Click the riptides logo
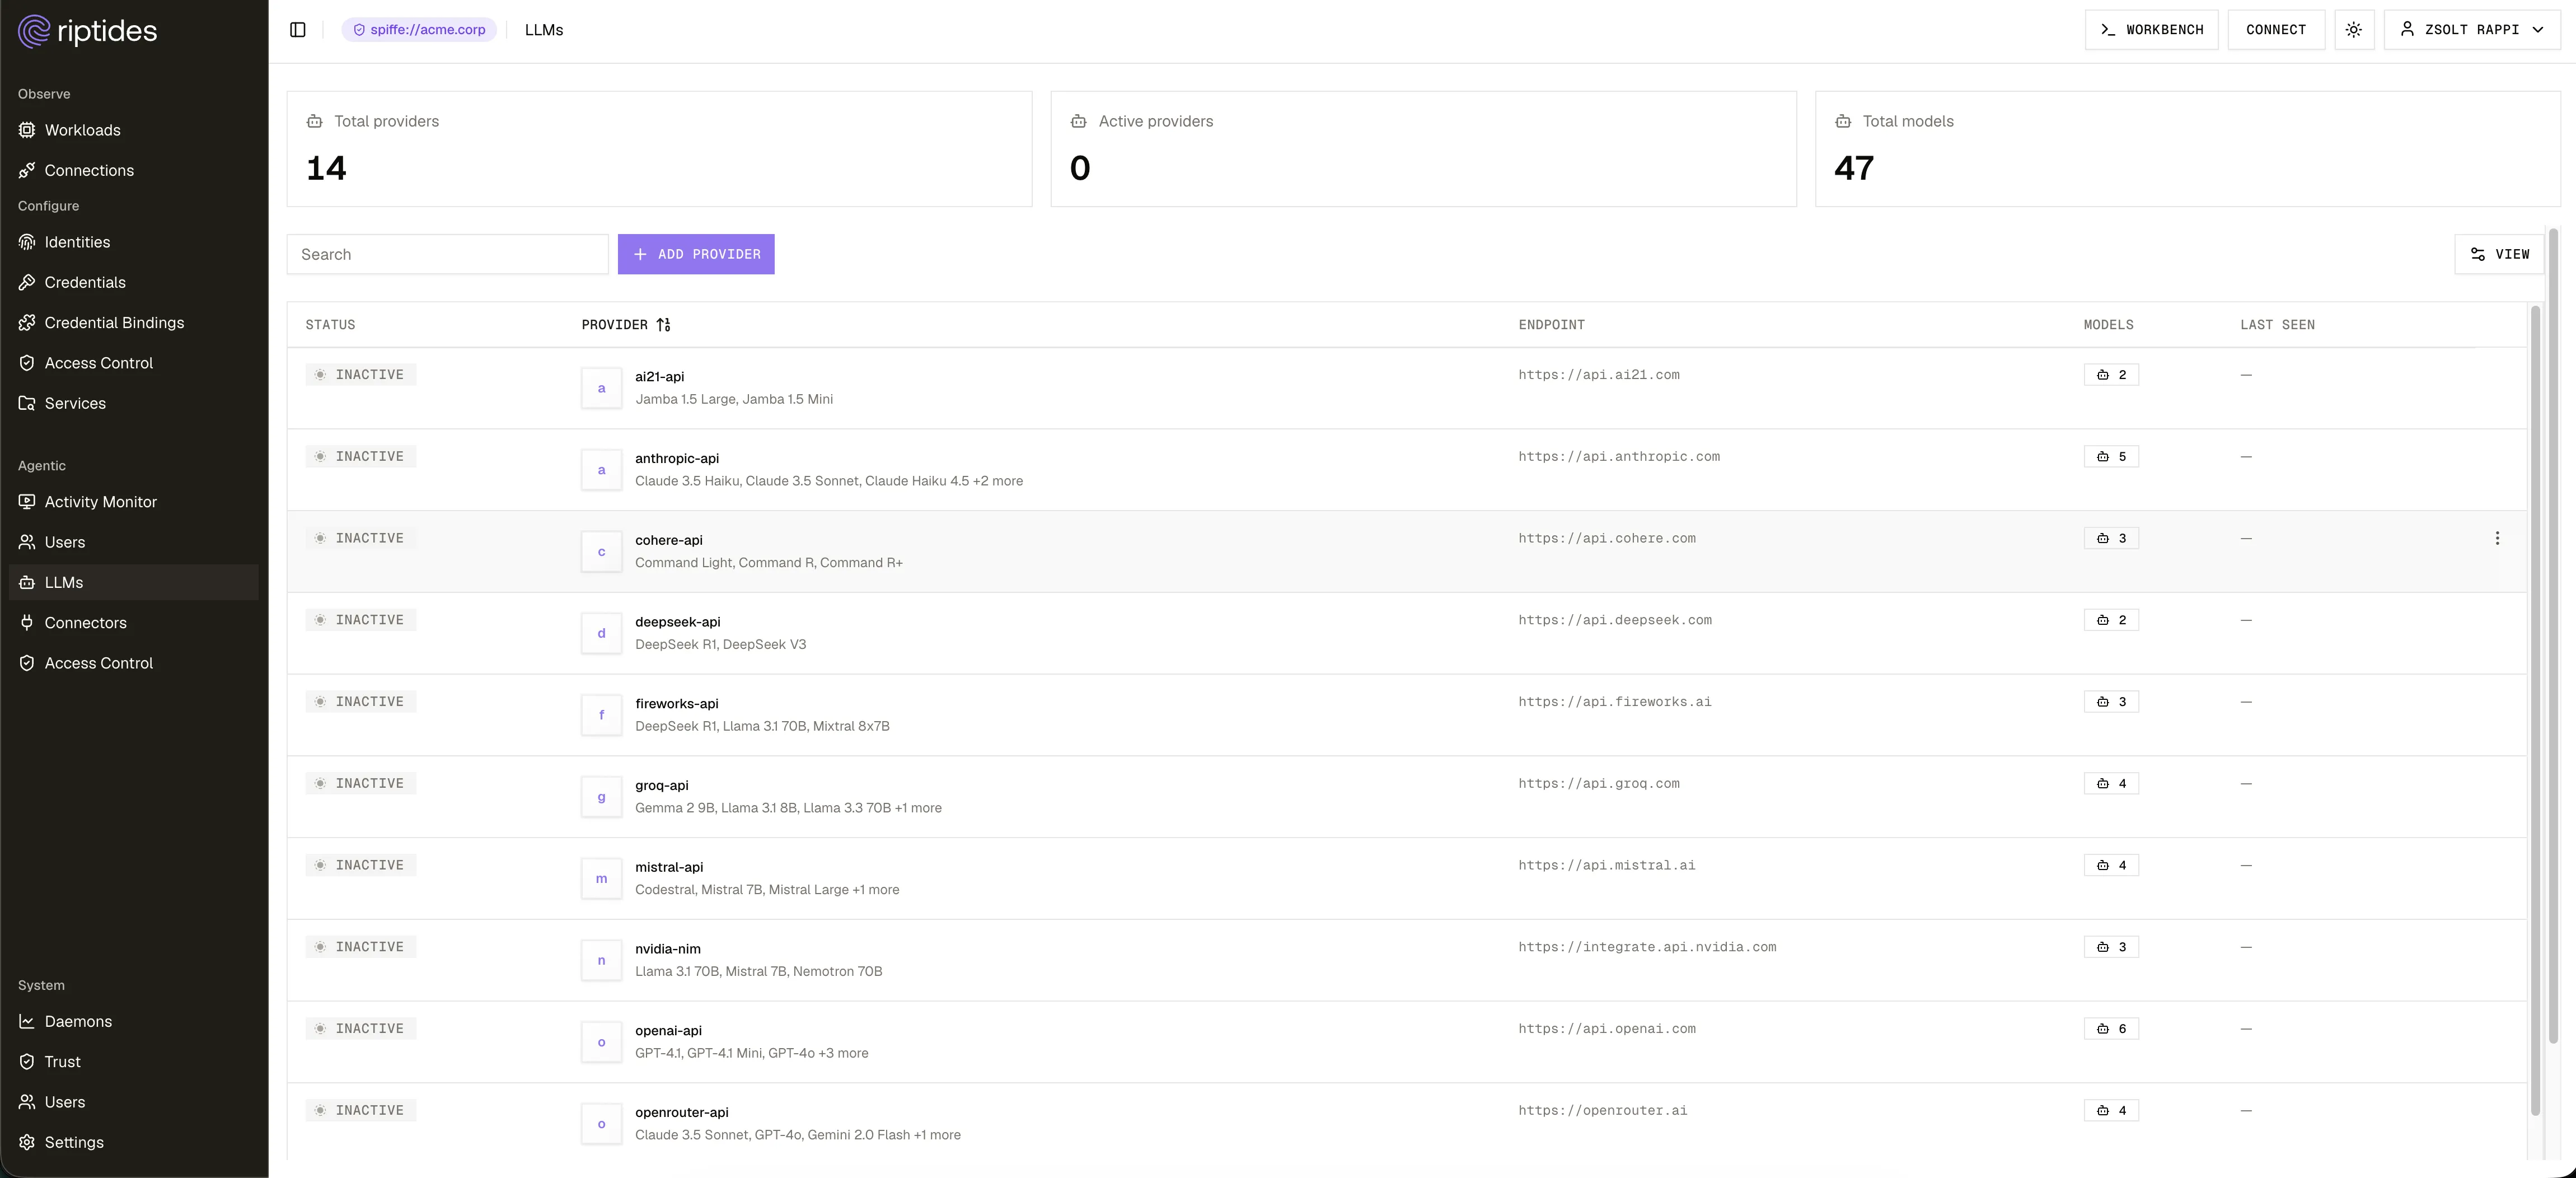The image size is (2576, 1178). click(x=87, y=31)
